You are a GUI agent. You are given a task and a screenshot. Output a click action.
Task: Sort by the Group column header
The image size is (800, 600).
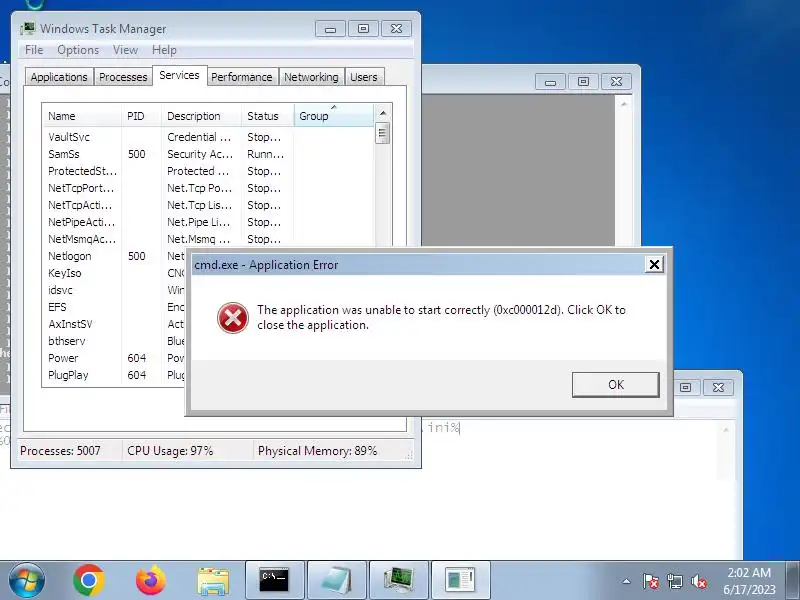pyautogui.click(x=334, y=116)
